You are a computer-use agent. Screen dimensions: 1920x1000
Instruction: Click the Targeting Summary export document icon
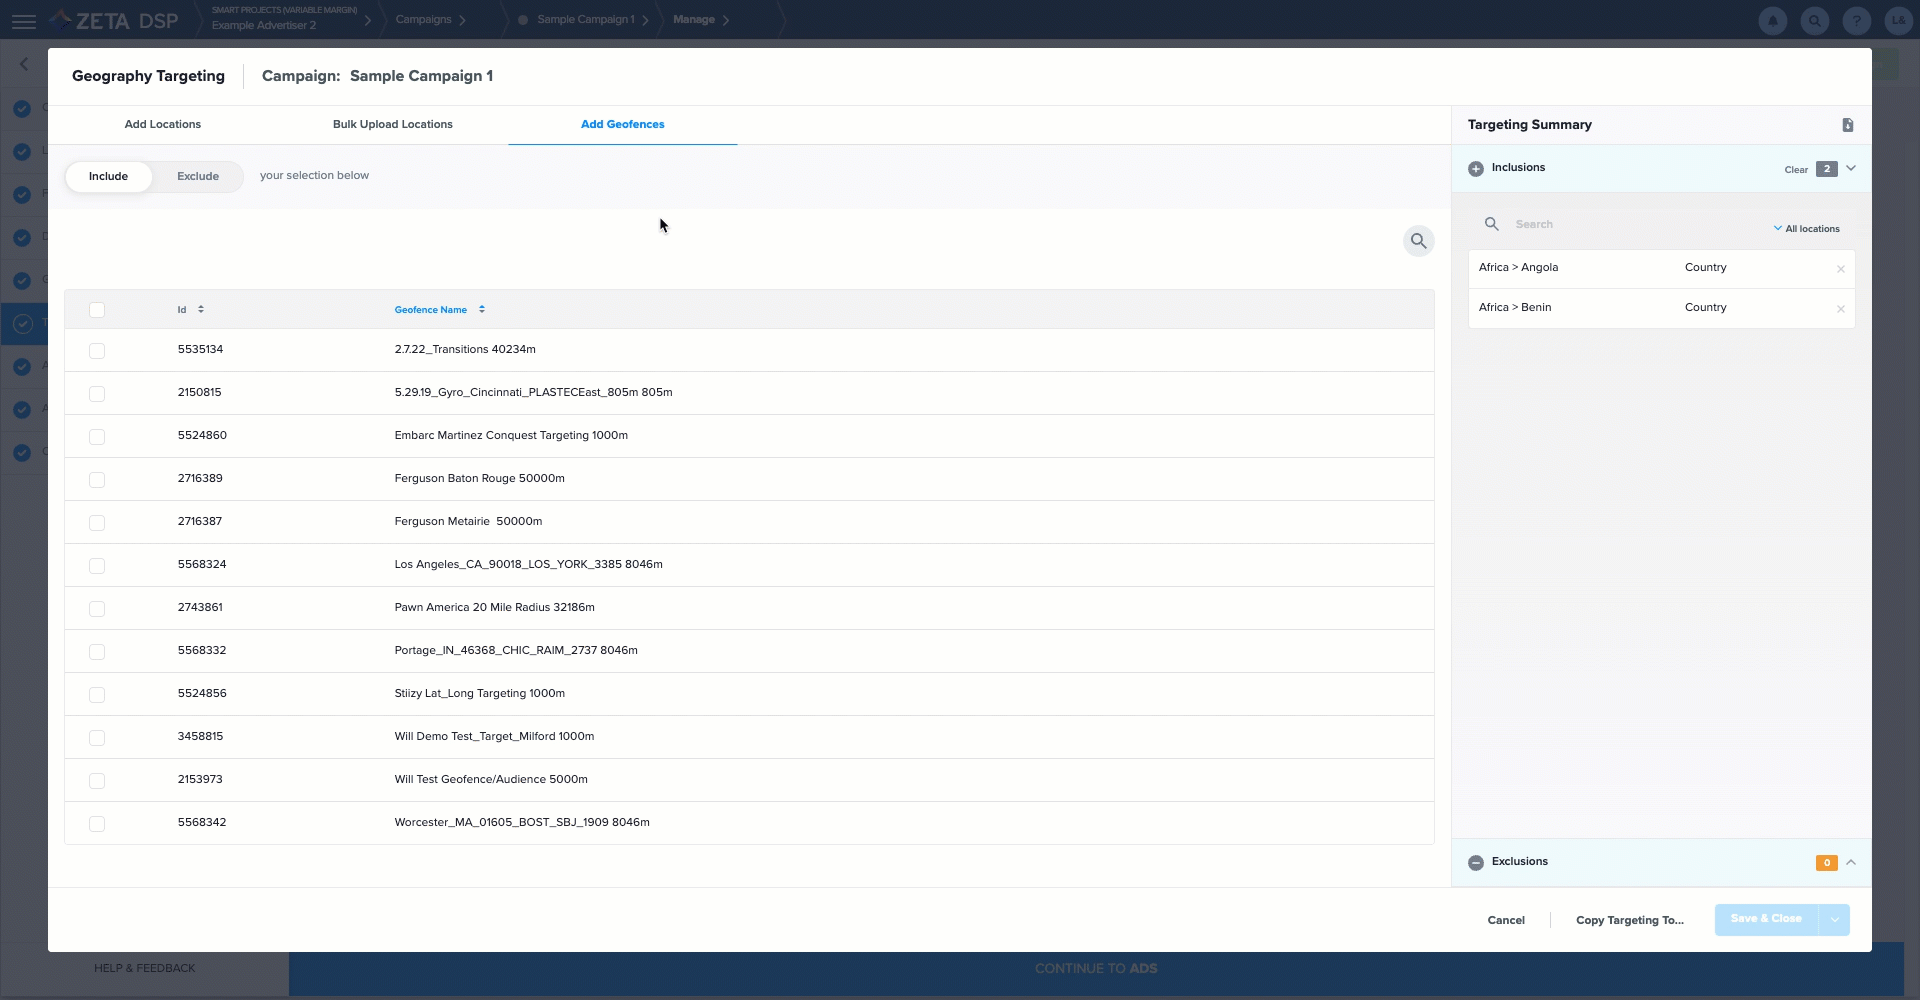[x=1847, y=125]
